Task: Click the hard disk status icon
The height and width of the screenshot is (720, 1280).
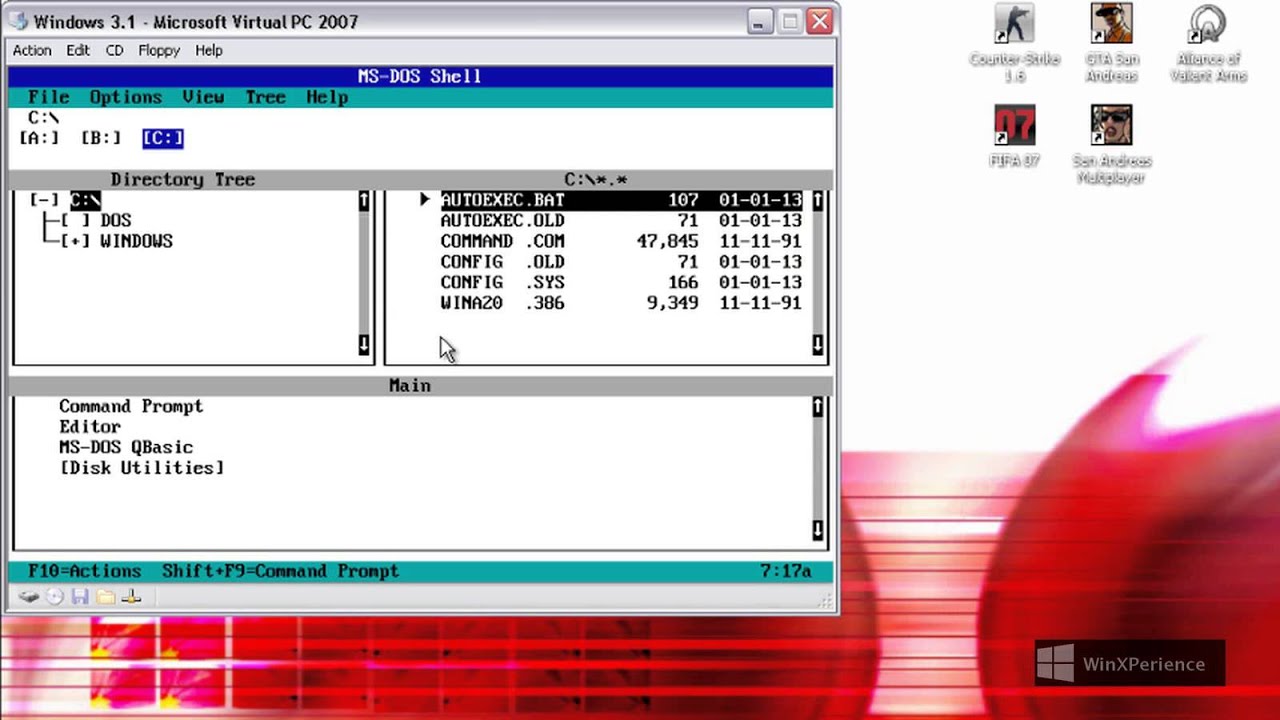Action: pos(28,597)
